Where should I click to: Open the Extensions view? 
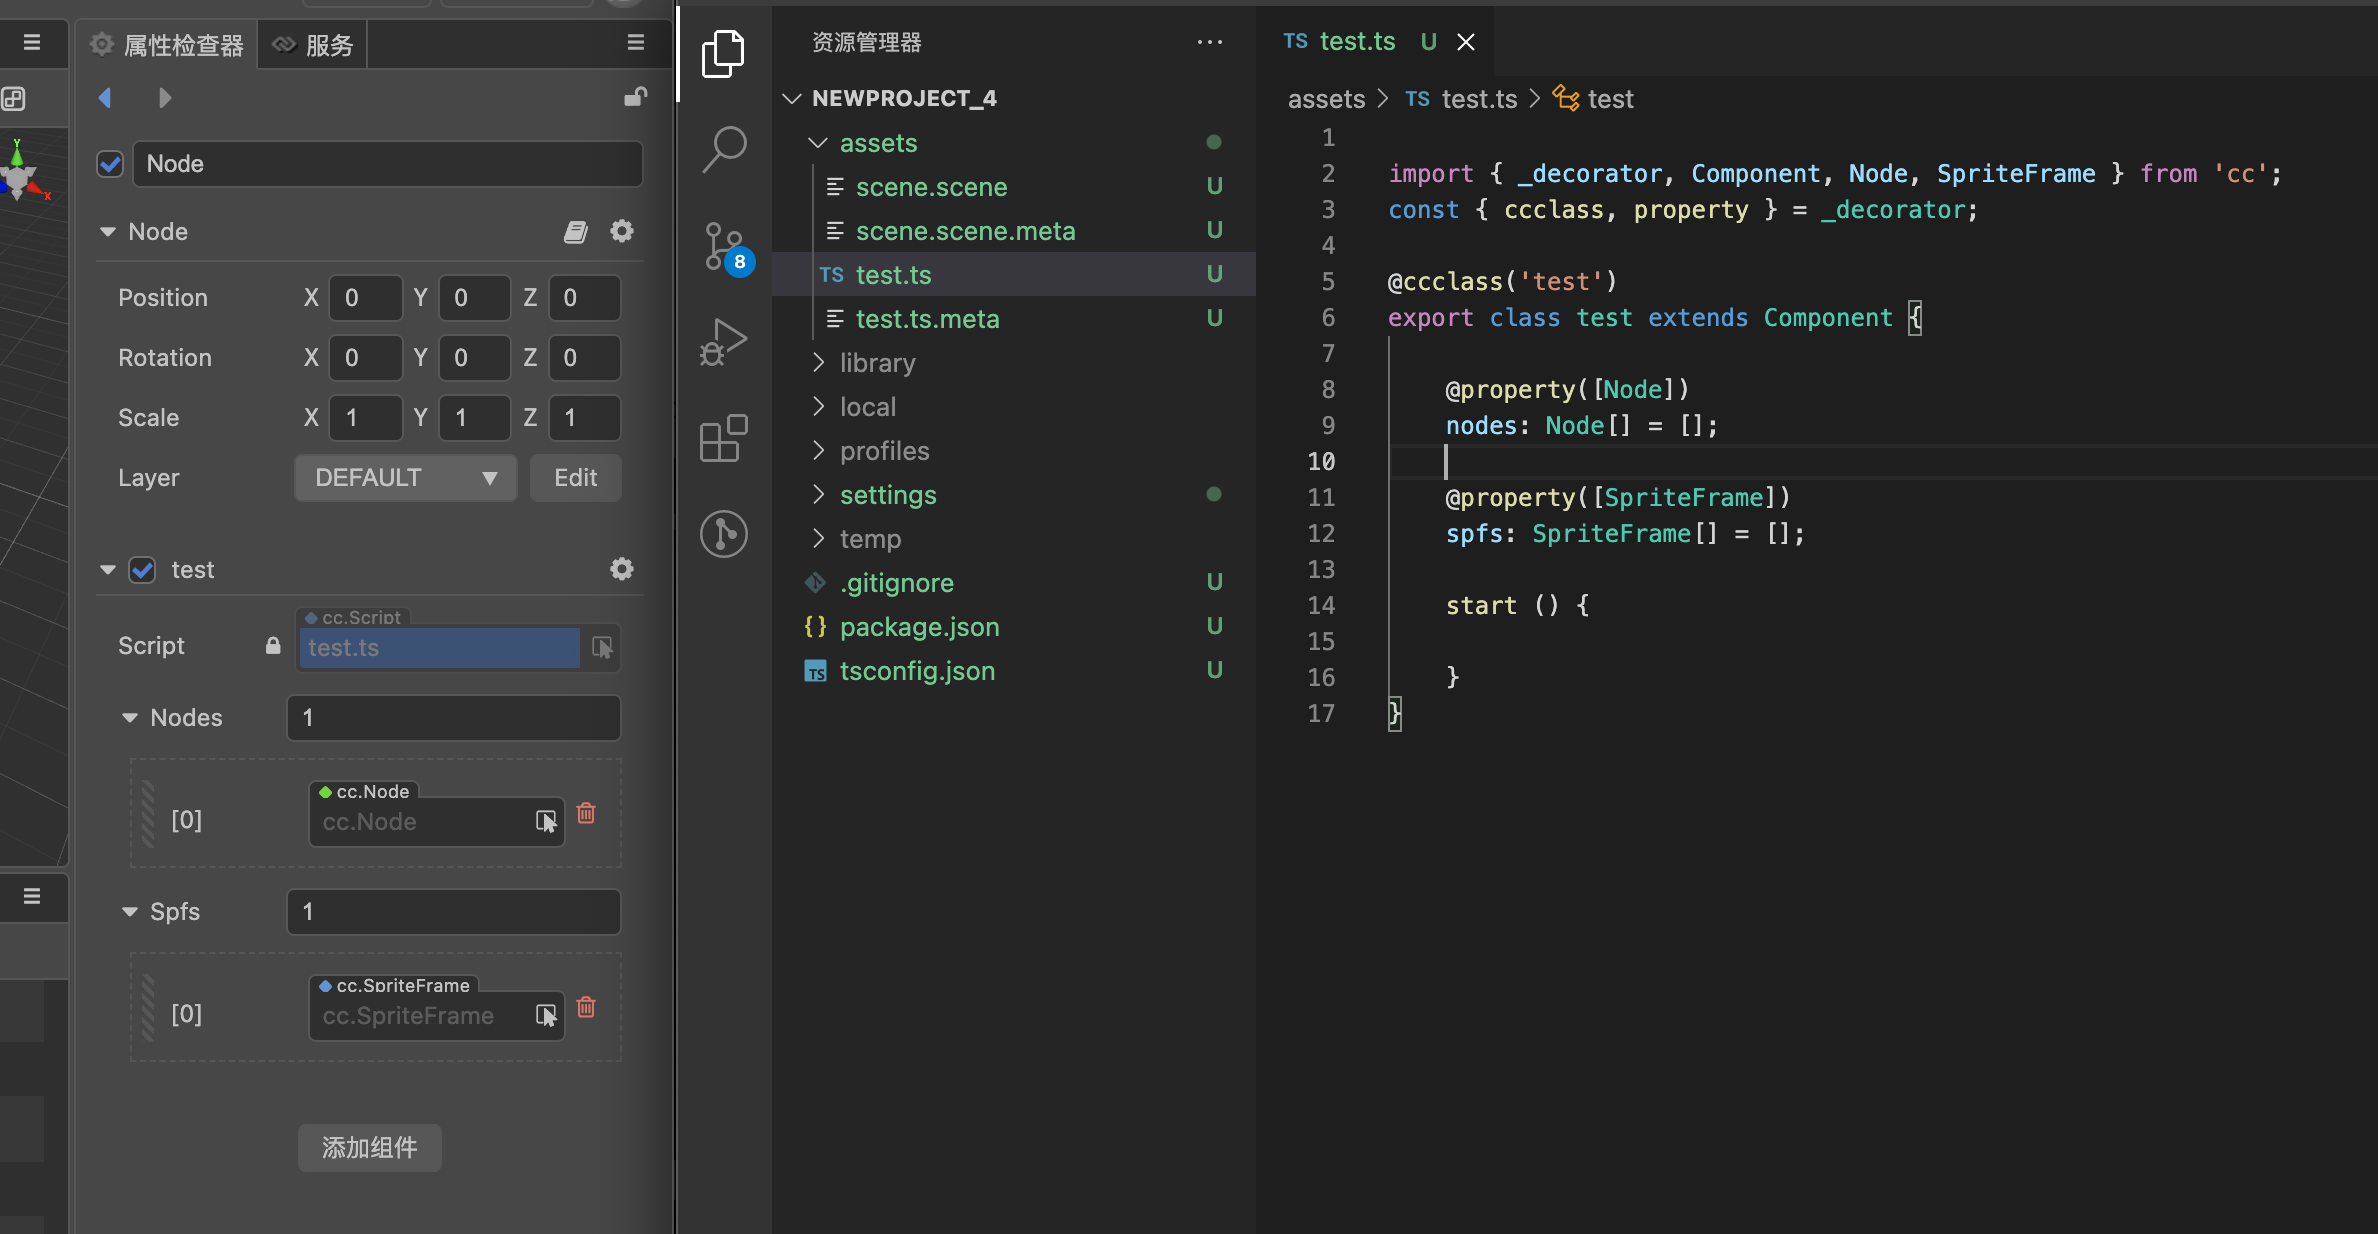724,438
